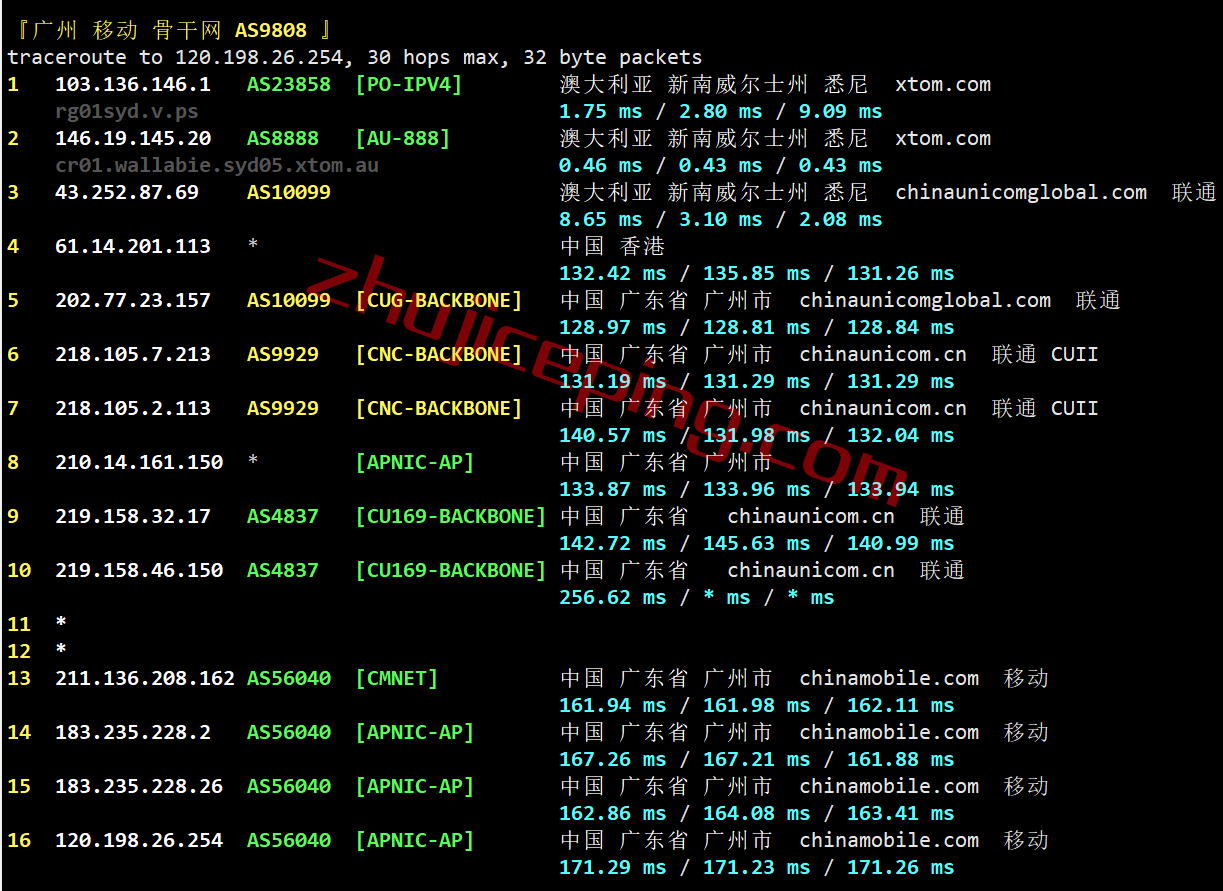
Task: Select the 164.08 ms latency value
Action: click(x=757, y=814)
